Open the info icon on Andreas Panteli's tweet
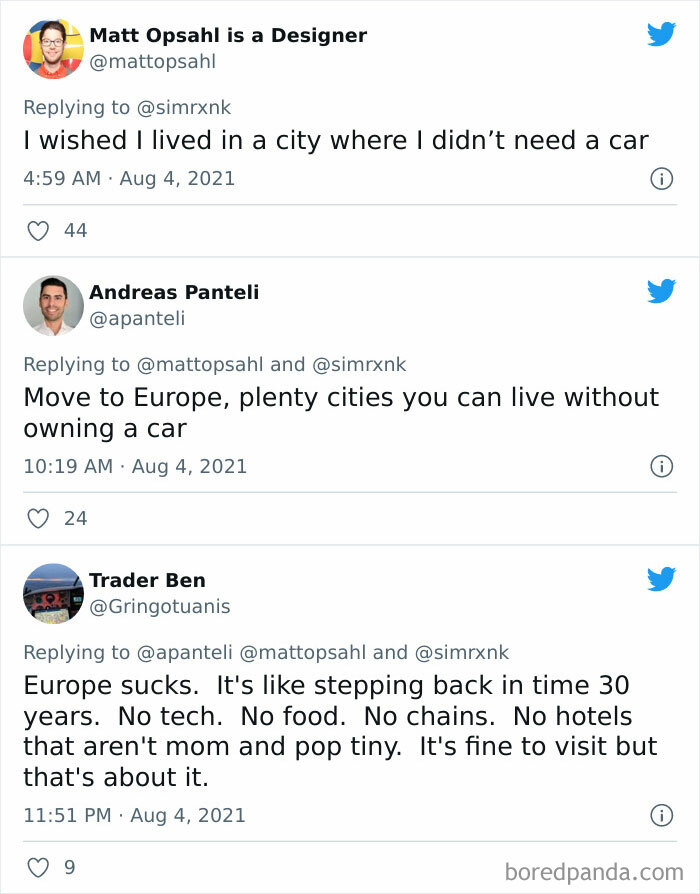The width and height of the screenshot is (700, 894). tap(661, 467)
